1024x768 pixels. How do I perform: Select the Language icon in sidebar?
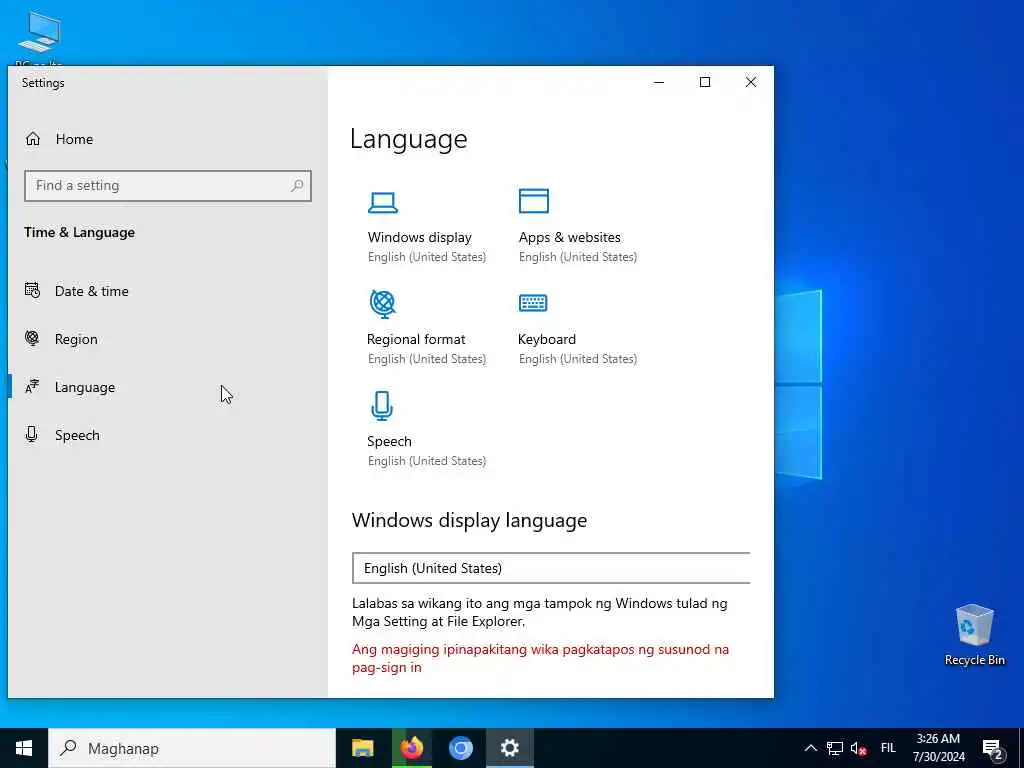click(x=32, y=387)
